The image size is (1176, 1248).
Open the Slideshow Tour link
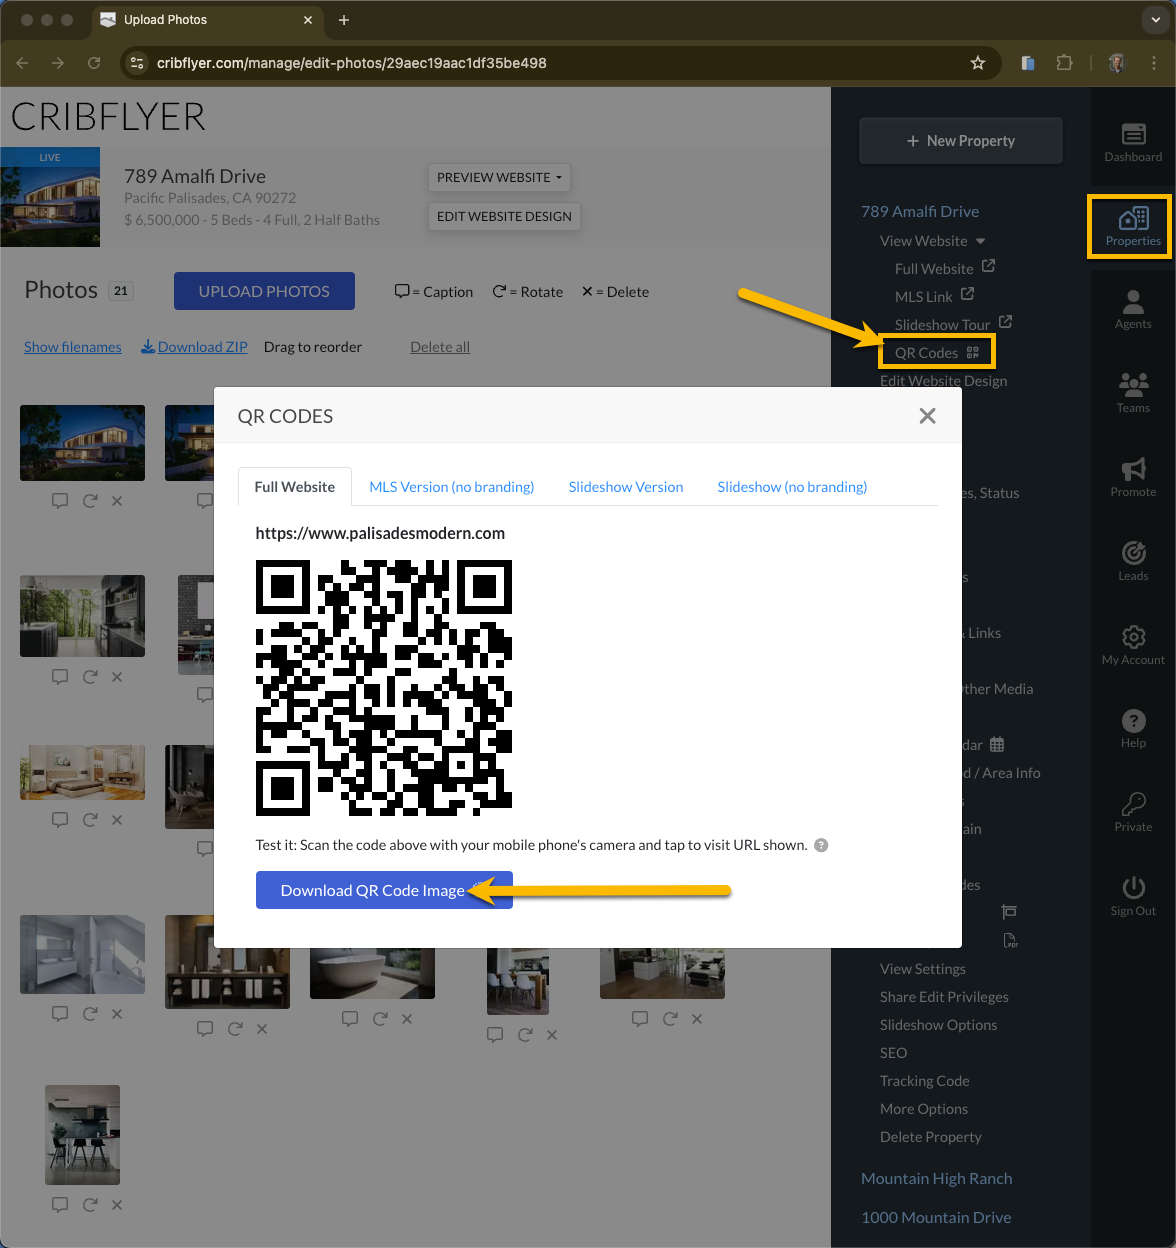953,324
